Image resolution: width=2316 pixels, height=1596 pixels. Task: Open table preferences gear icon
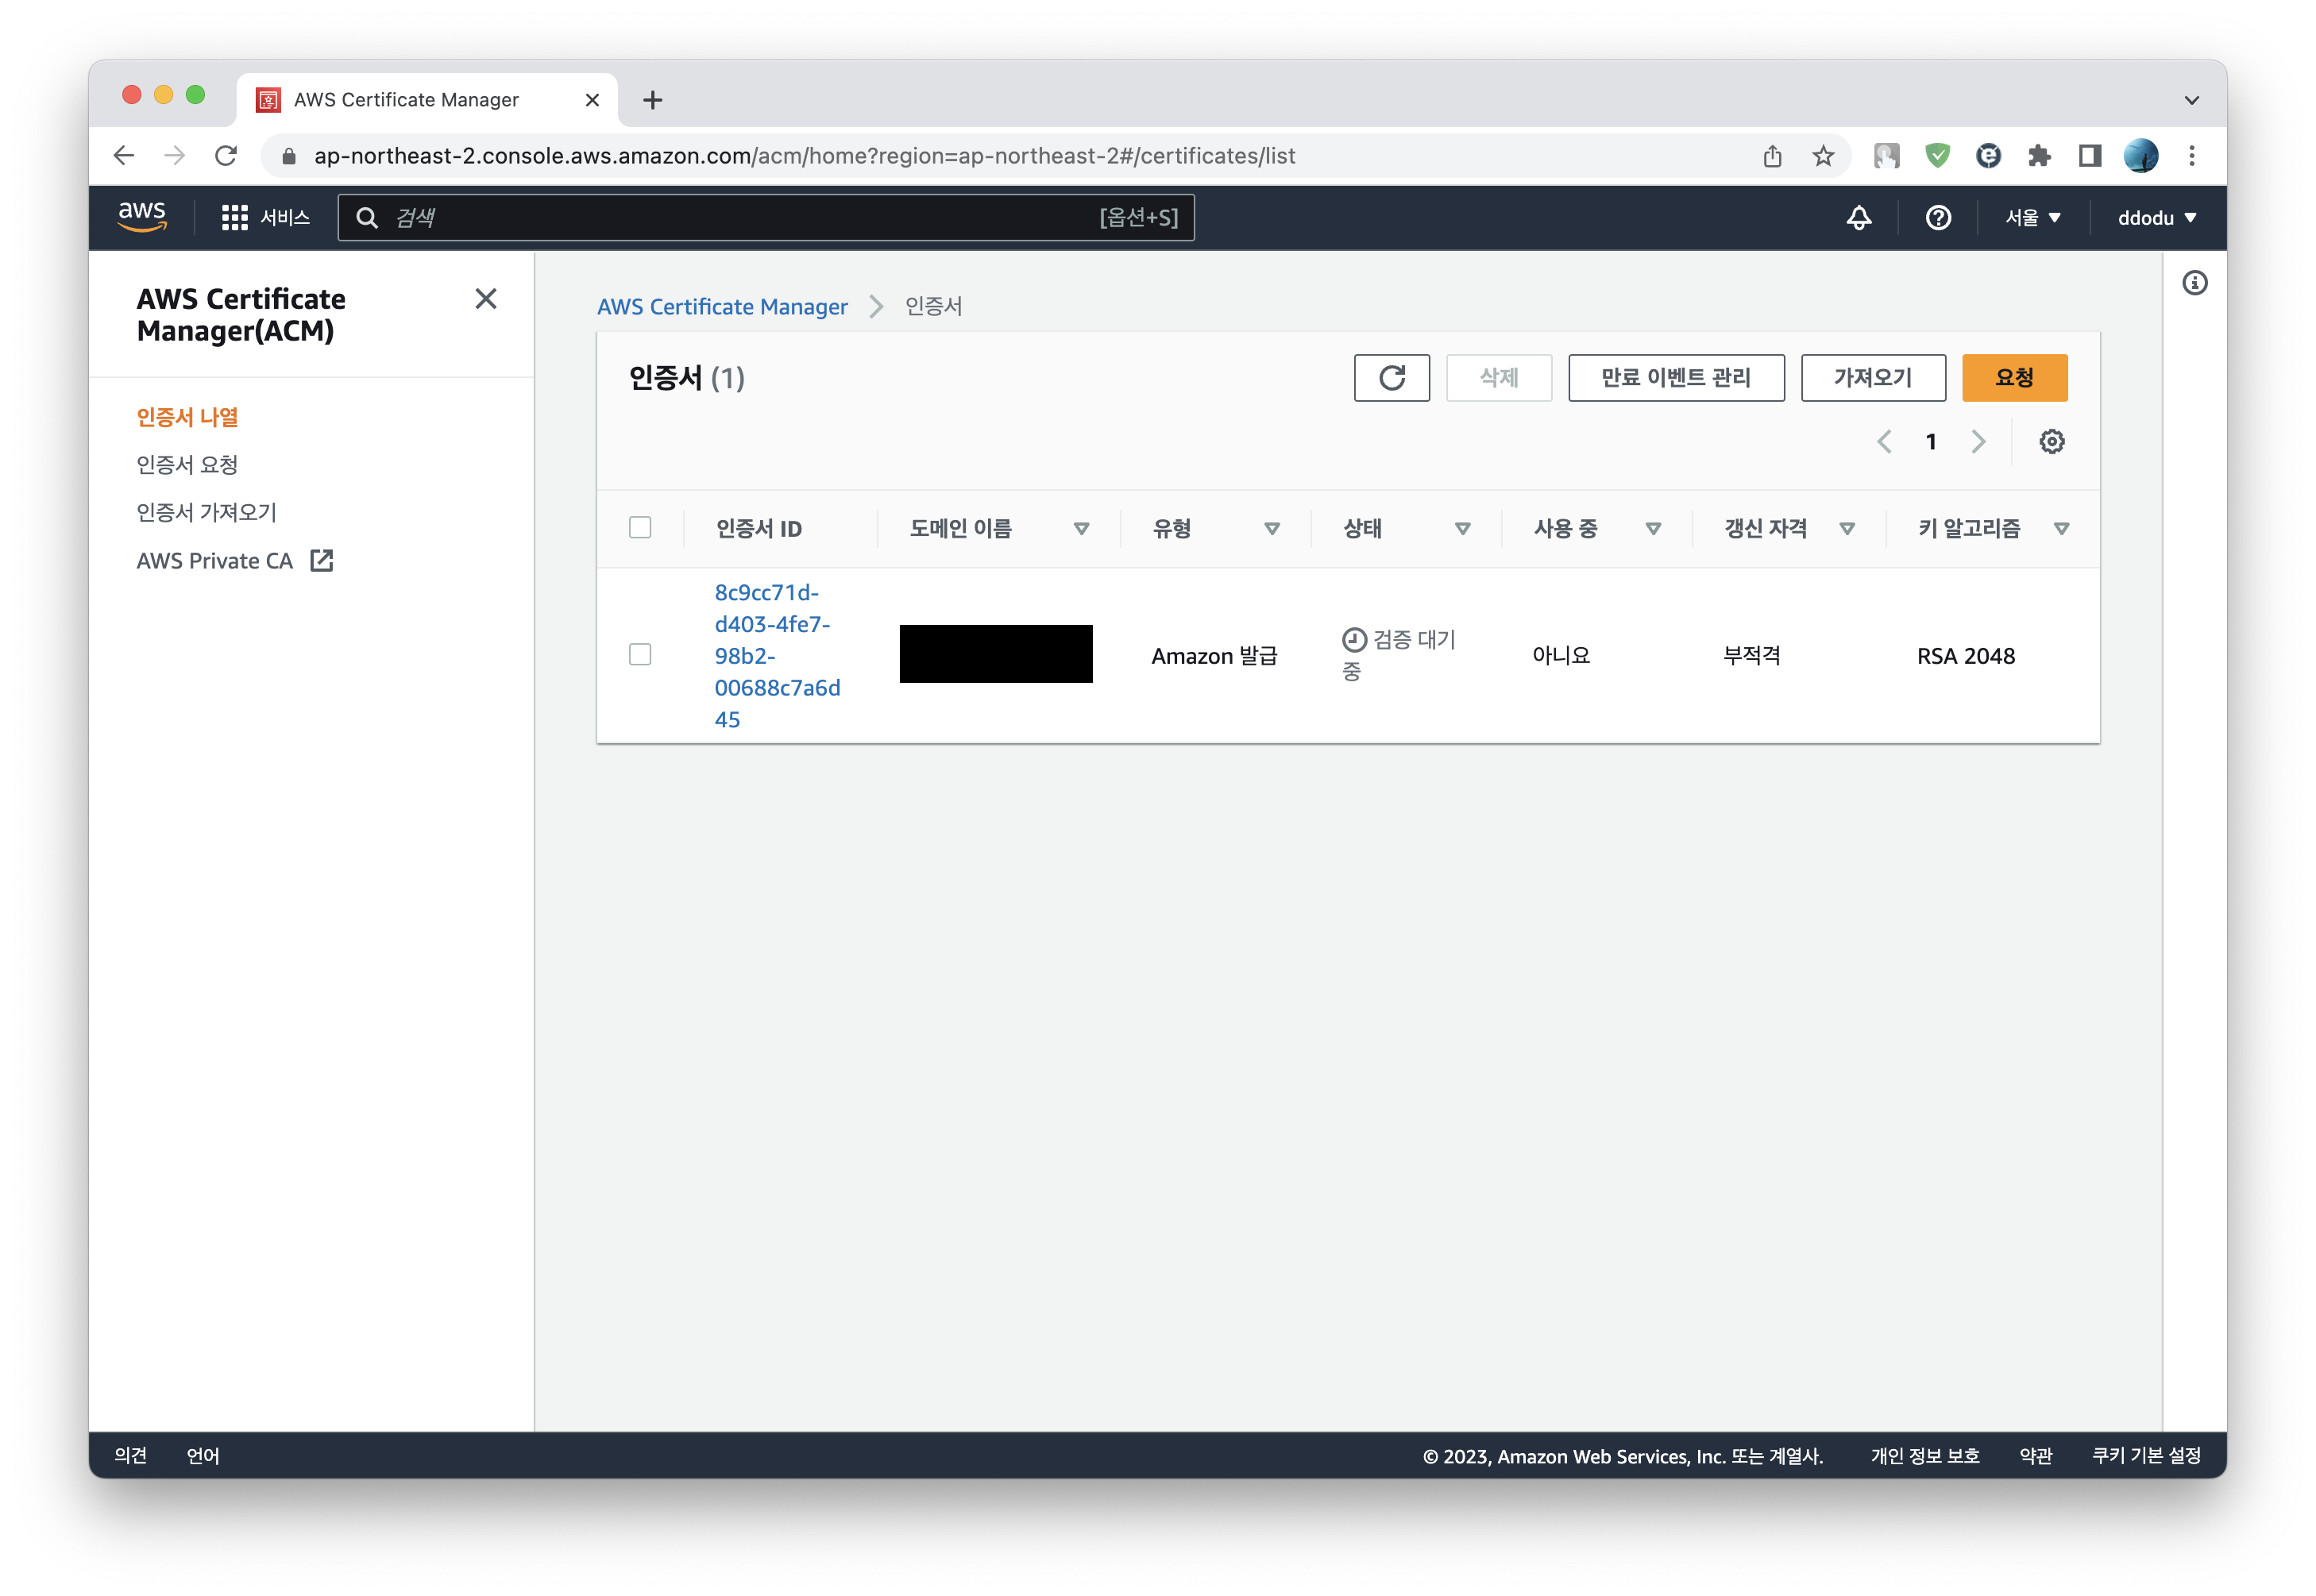[2051, 441]
